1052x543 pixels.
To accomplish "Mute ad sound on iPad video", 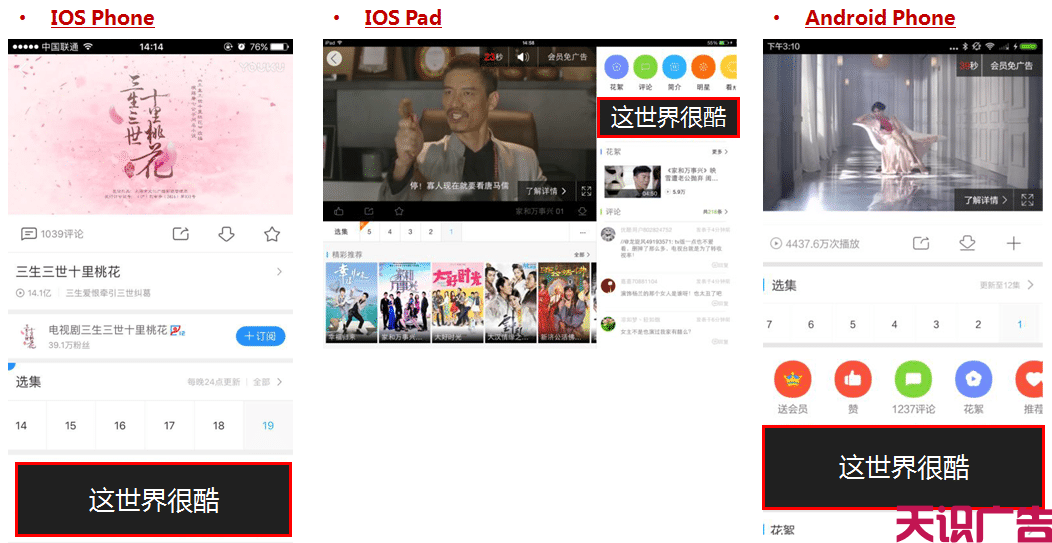I will 522,57.
